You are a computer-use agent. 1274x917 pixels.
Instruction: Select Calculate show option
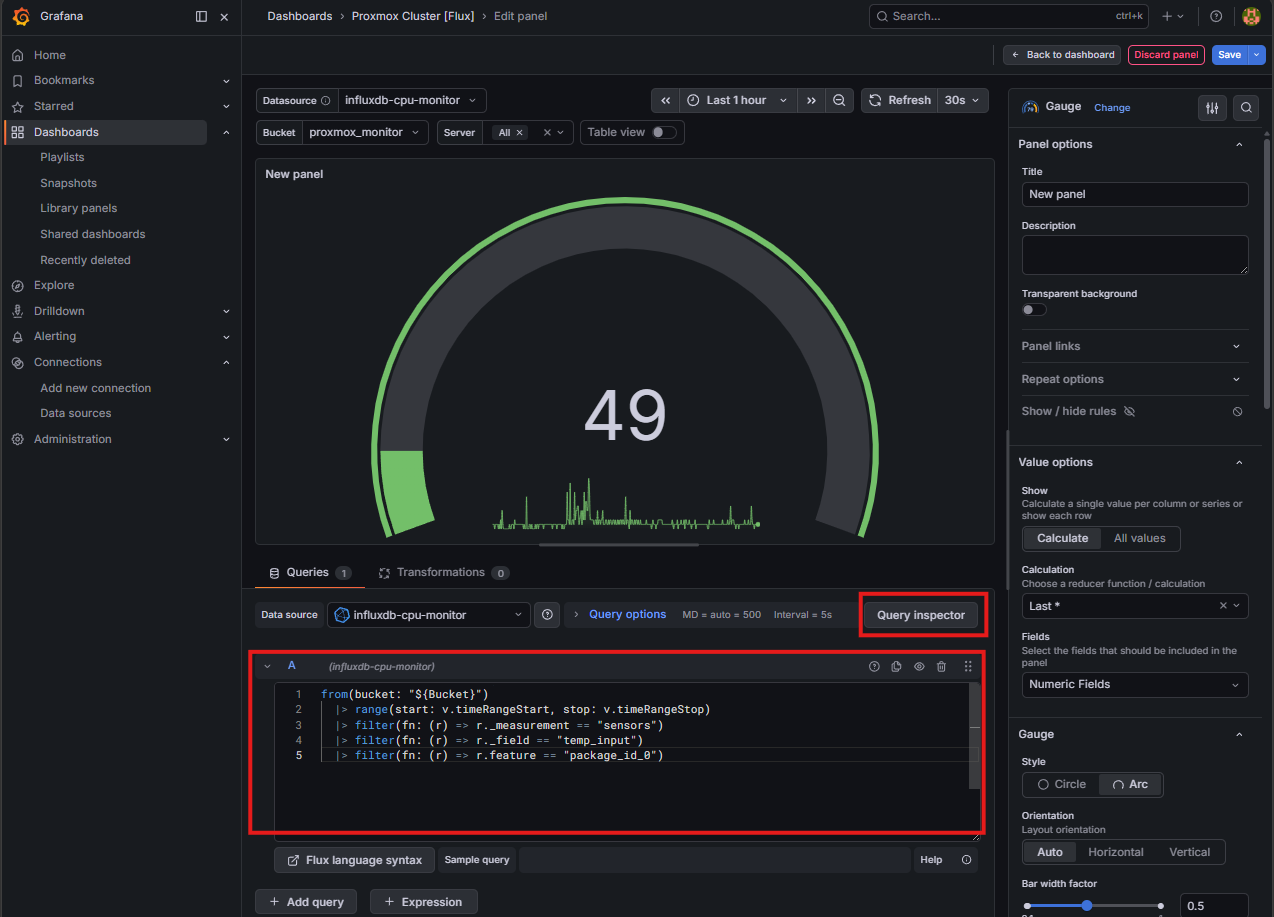1062,538
